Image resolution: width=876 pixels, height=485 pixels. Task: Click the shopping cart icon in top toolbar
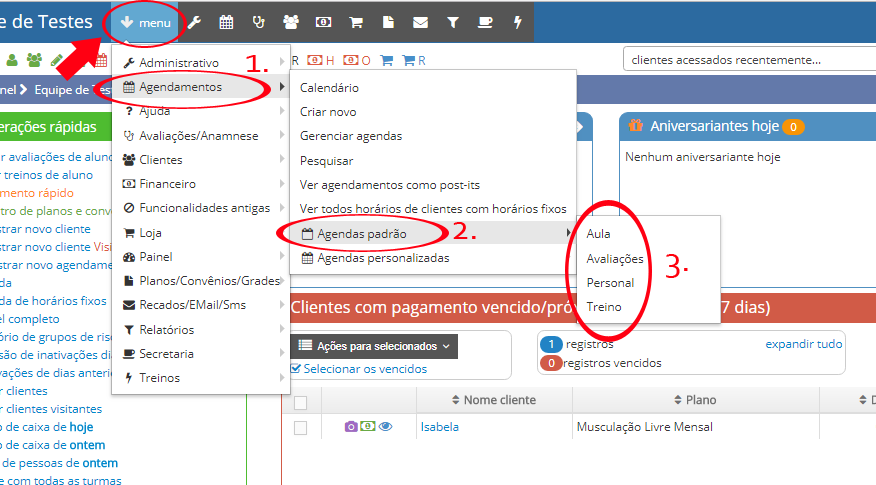coord(356,22)
